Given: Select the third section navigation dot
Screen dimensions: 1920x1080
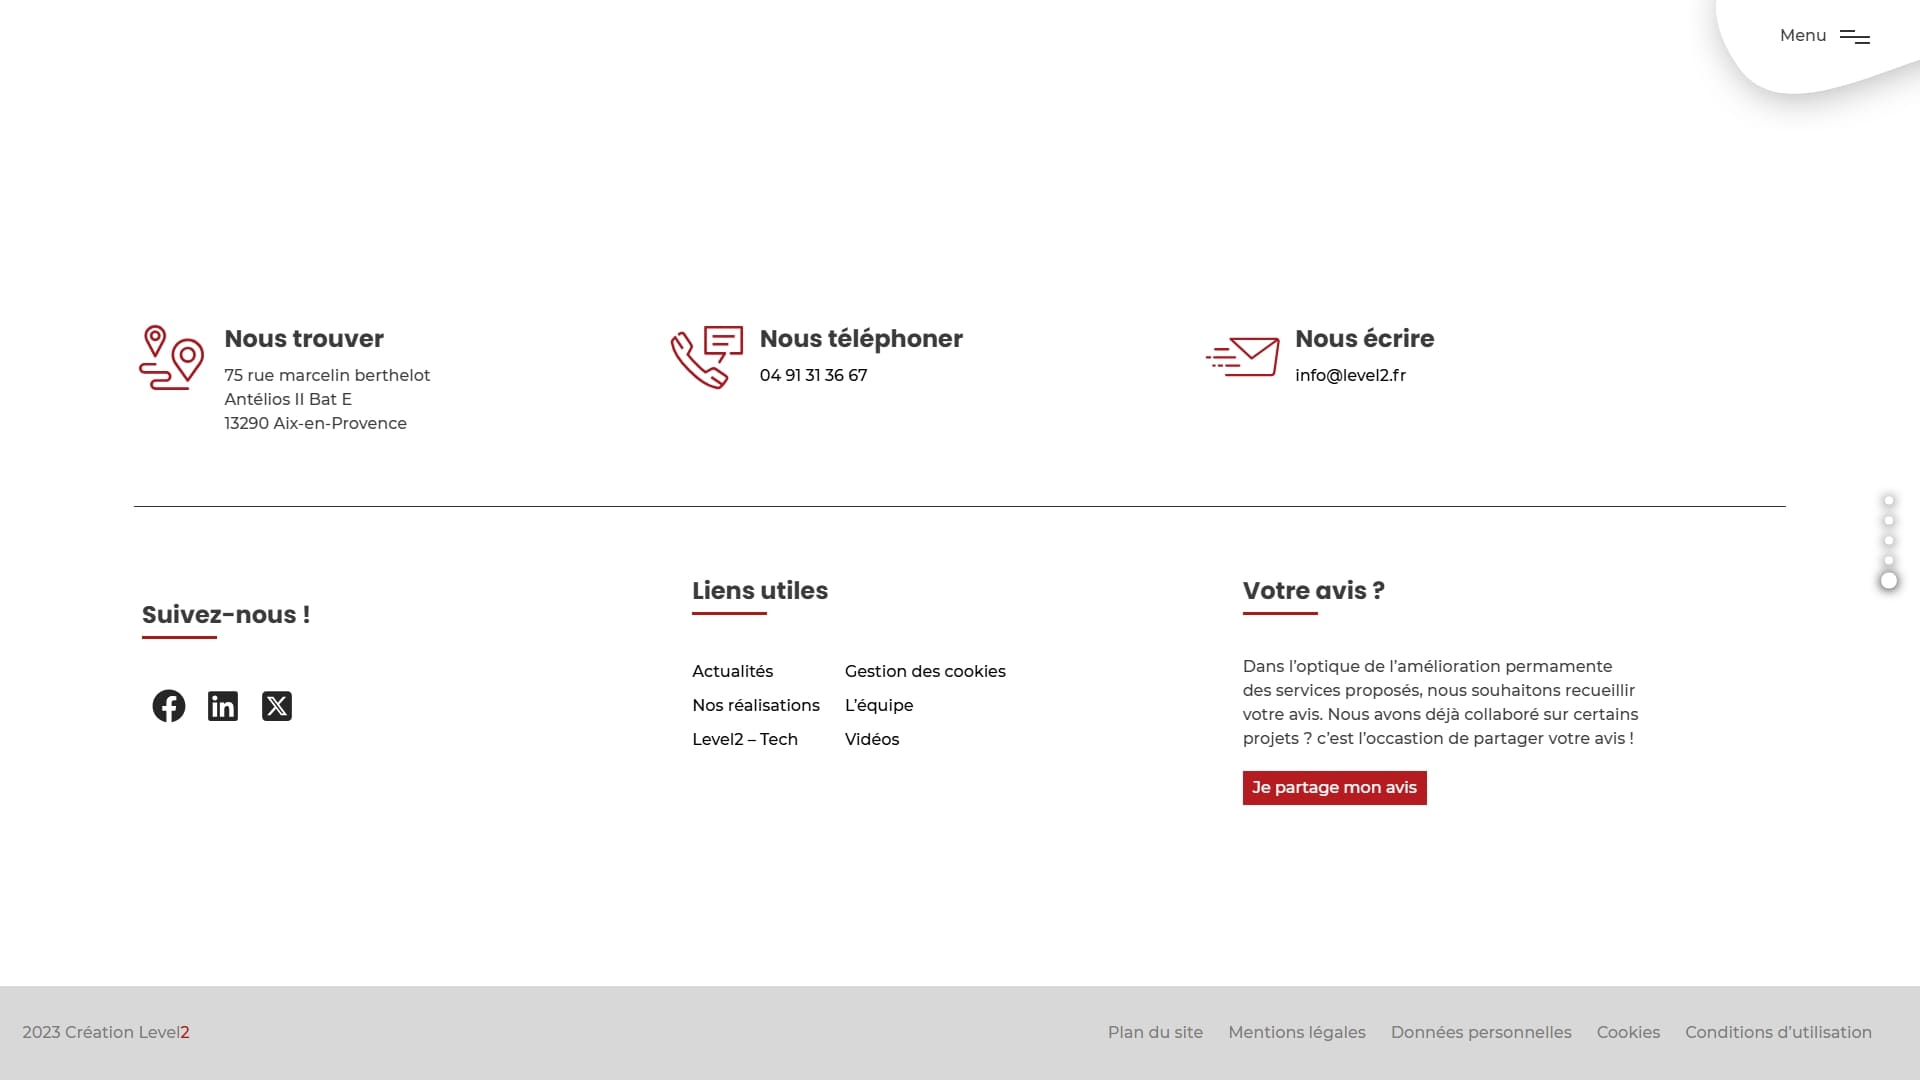Looking at the screenshot, I should point(1889,540).
